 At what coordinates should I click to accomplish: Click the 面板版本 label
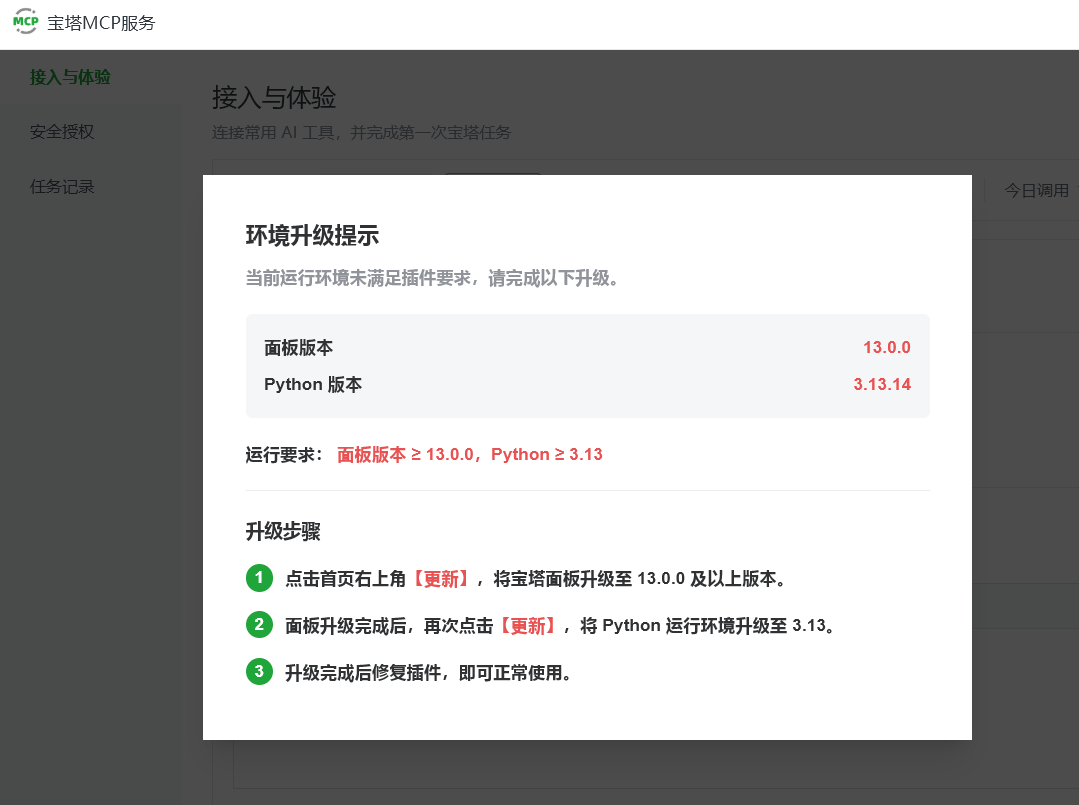(299, 347)
